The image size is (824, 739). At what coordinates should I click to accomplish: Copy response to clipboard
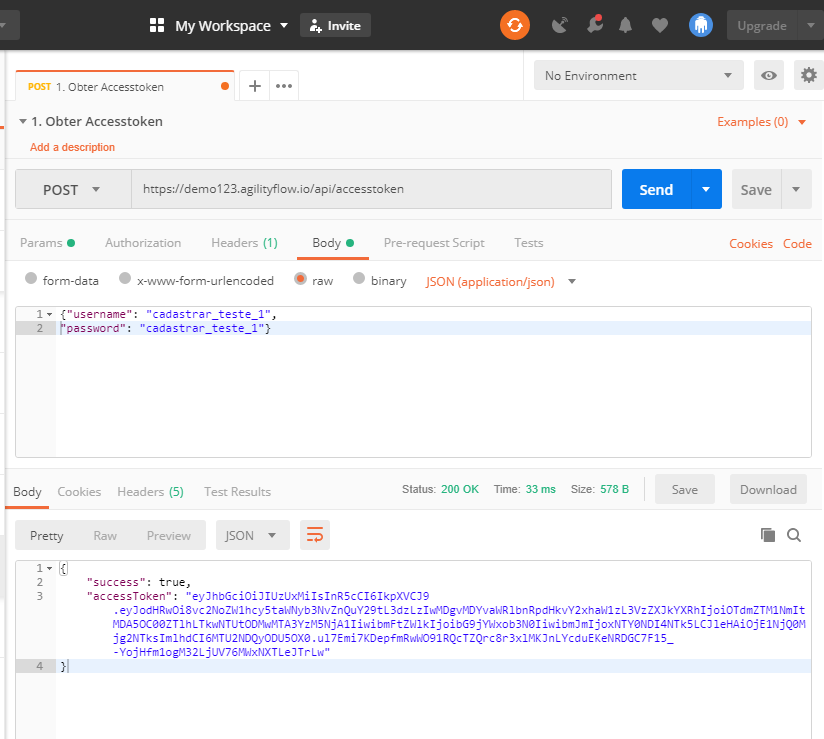click(768, 535)
